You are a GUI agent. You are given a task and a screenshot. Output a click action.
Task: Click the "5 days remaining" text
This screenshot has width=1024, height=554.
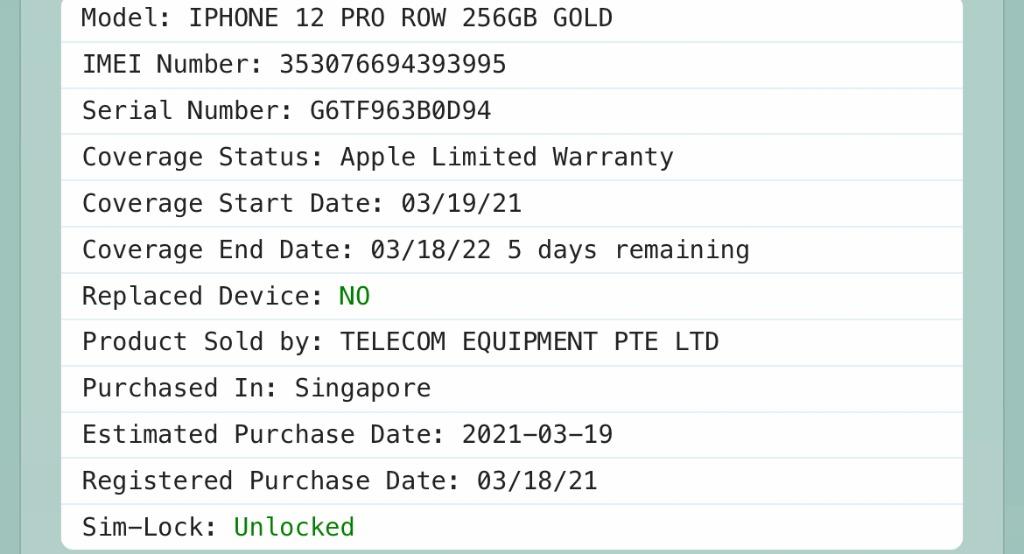click(x=628, y=250)
